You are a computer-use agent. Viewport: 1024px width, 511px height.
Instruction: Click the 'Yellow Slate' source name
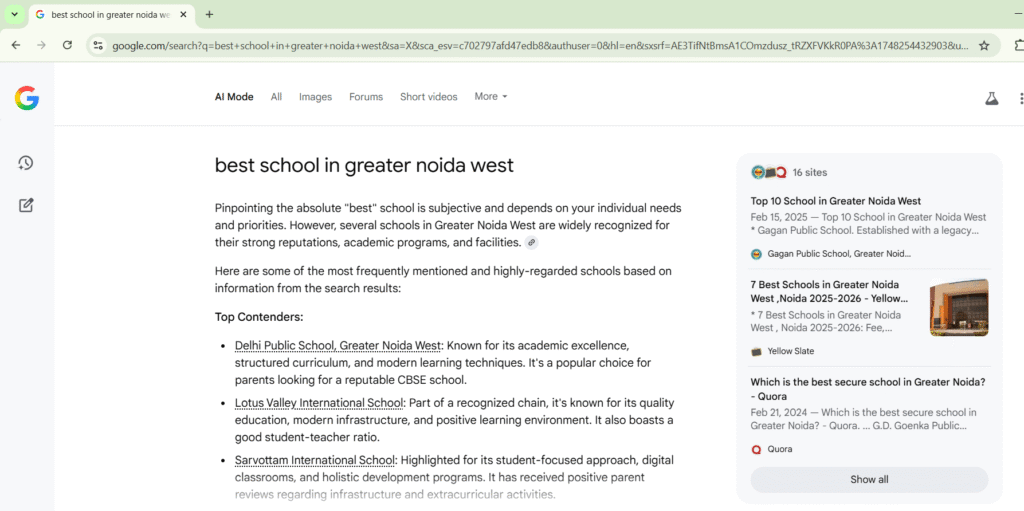[x=791, y=352]
